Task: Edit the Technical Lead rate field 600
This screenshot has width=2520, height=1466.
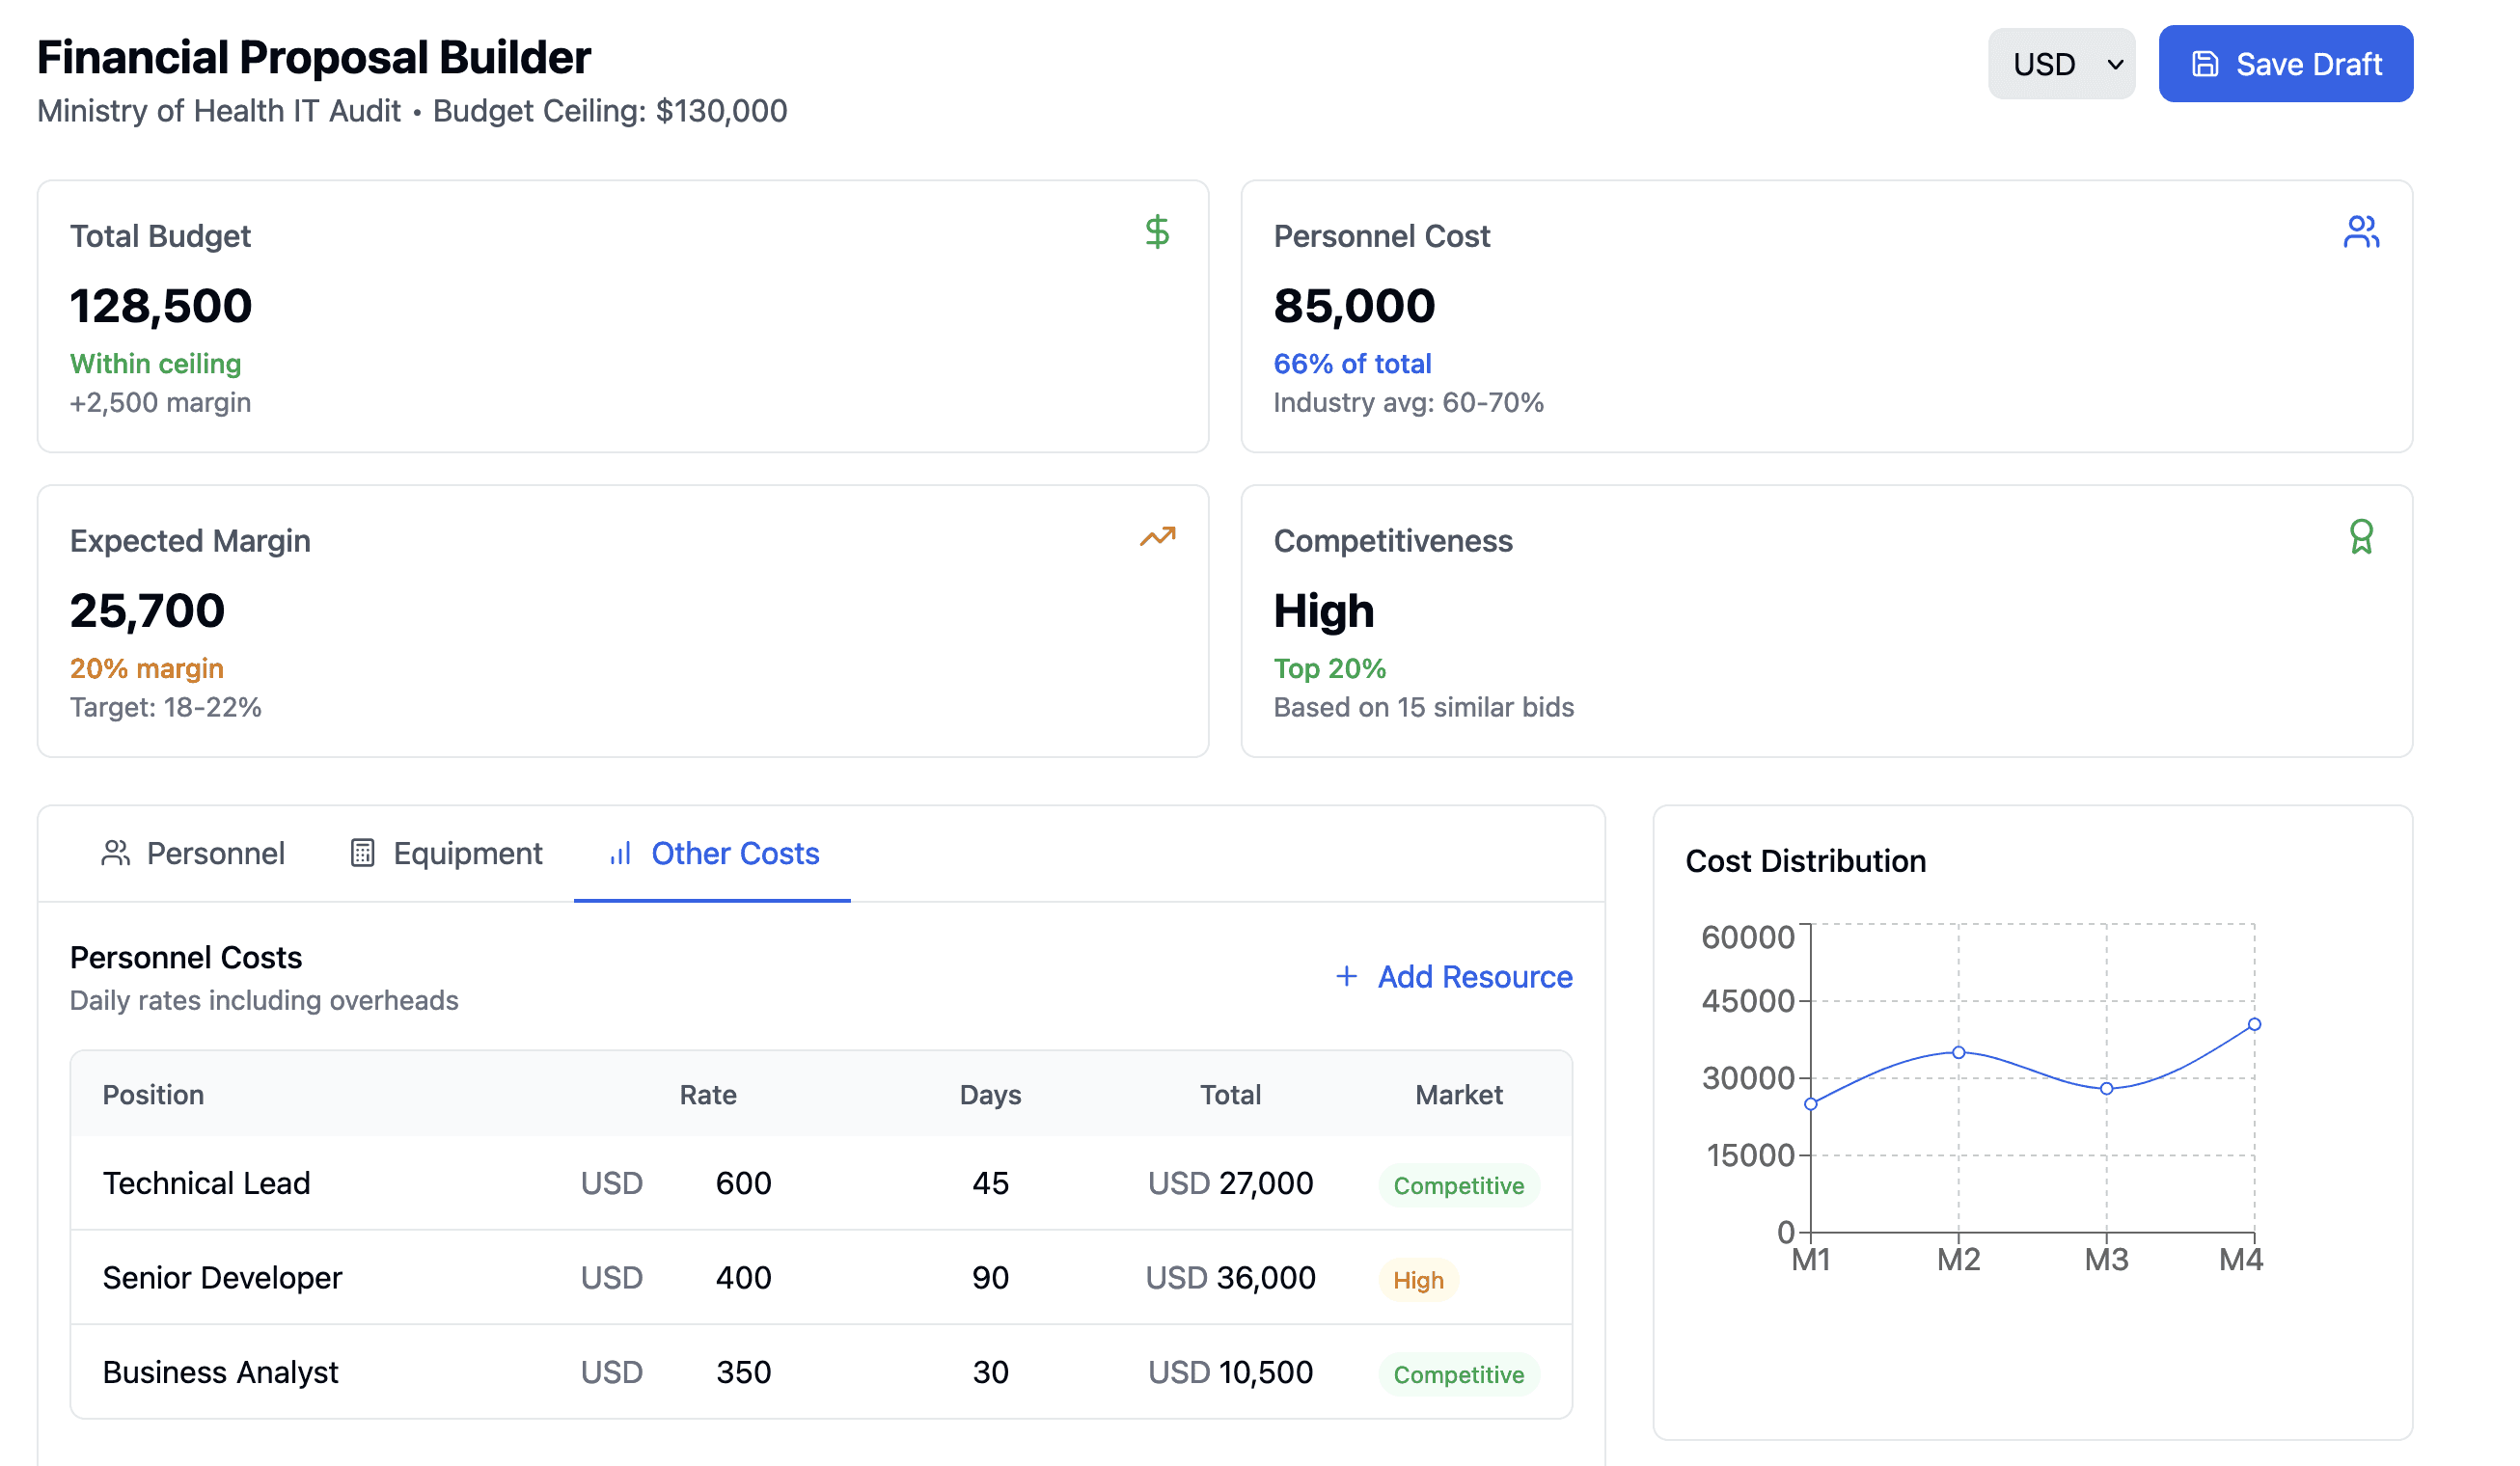Action: [x=743, y=1183]
